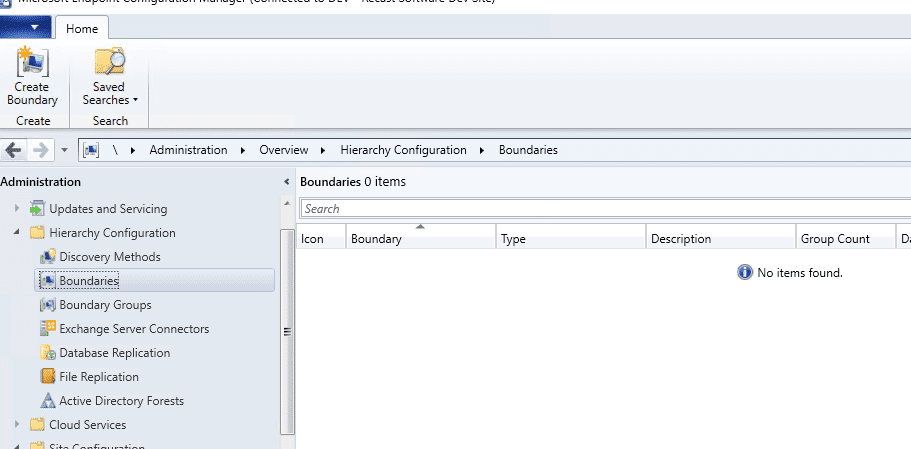Click Overview in the breadcrumb path
The image size is (911, 449).
tap(283, 150)
